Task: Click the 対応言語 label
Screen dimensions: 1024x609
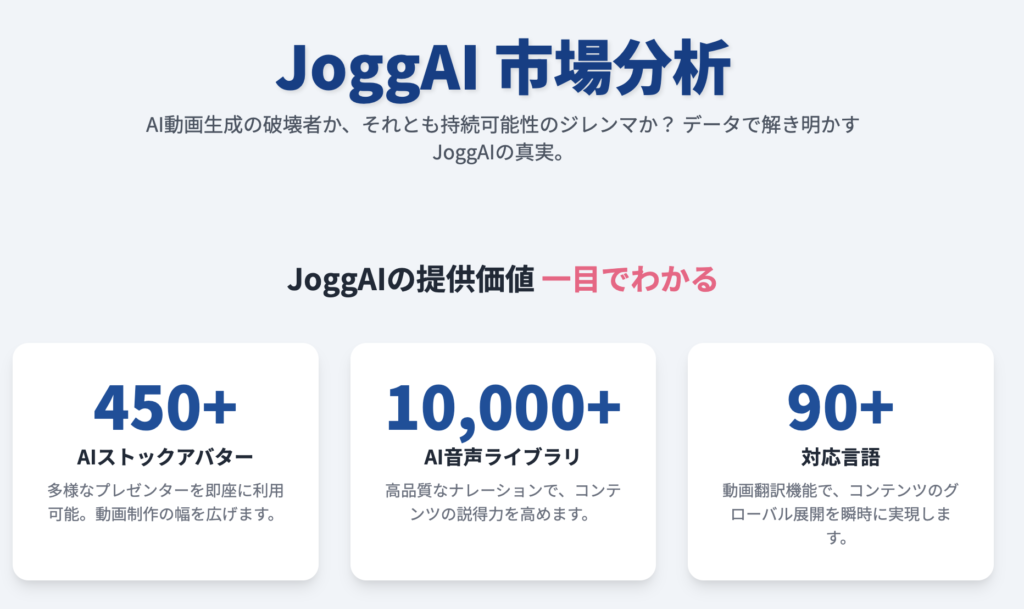Action: tap(840, 457)
